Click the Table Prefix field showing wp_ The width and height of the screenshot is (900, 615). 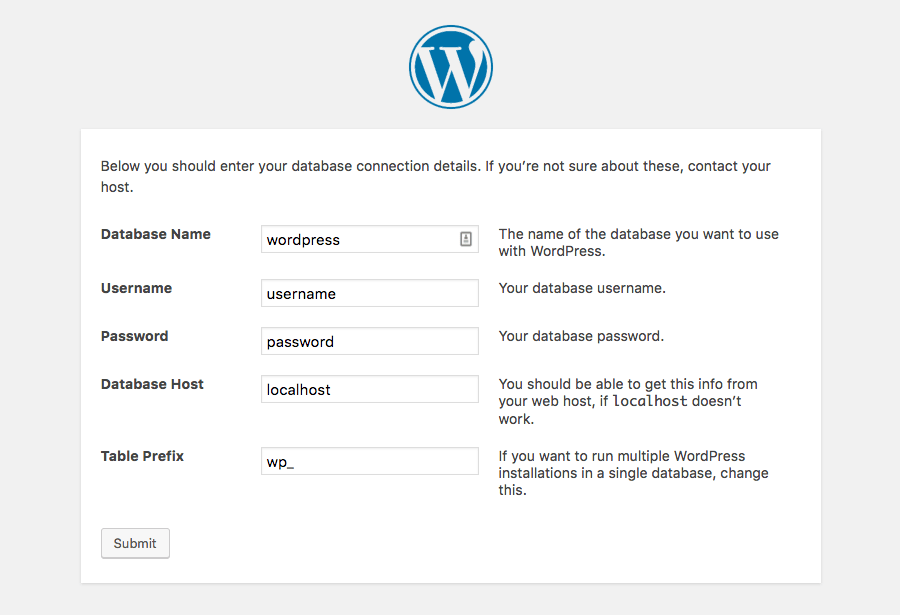pos(369,460)
